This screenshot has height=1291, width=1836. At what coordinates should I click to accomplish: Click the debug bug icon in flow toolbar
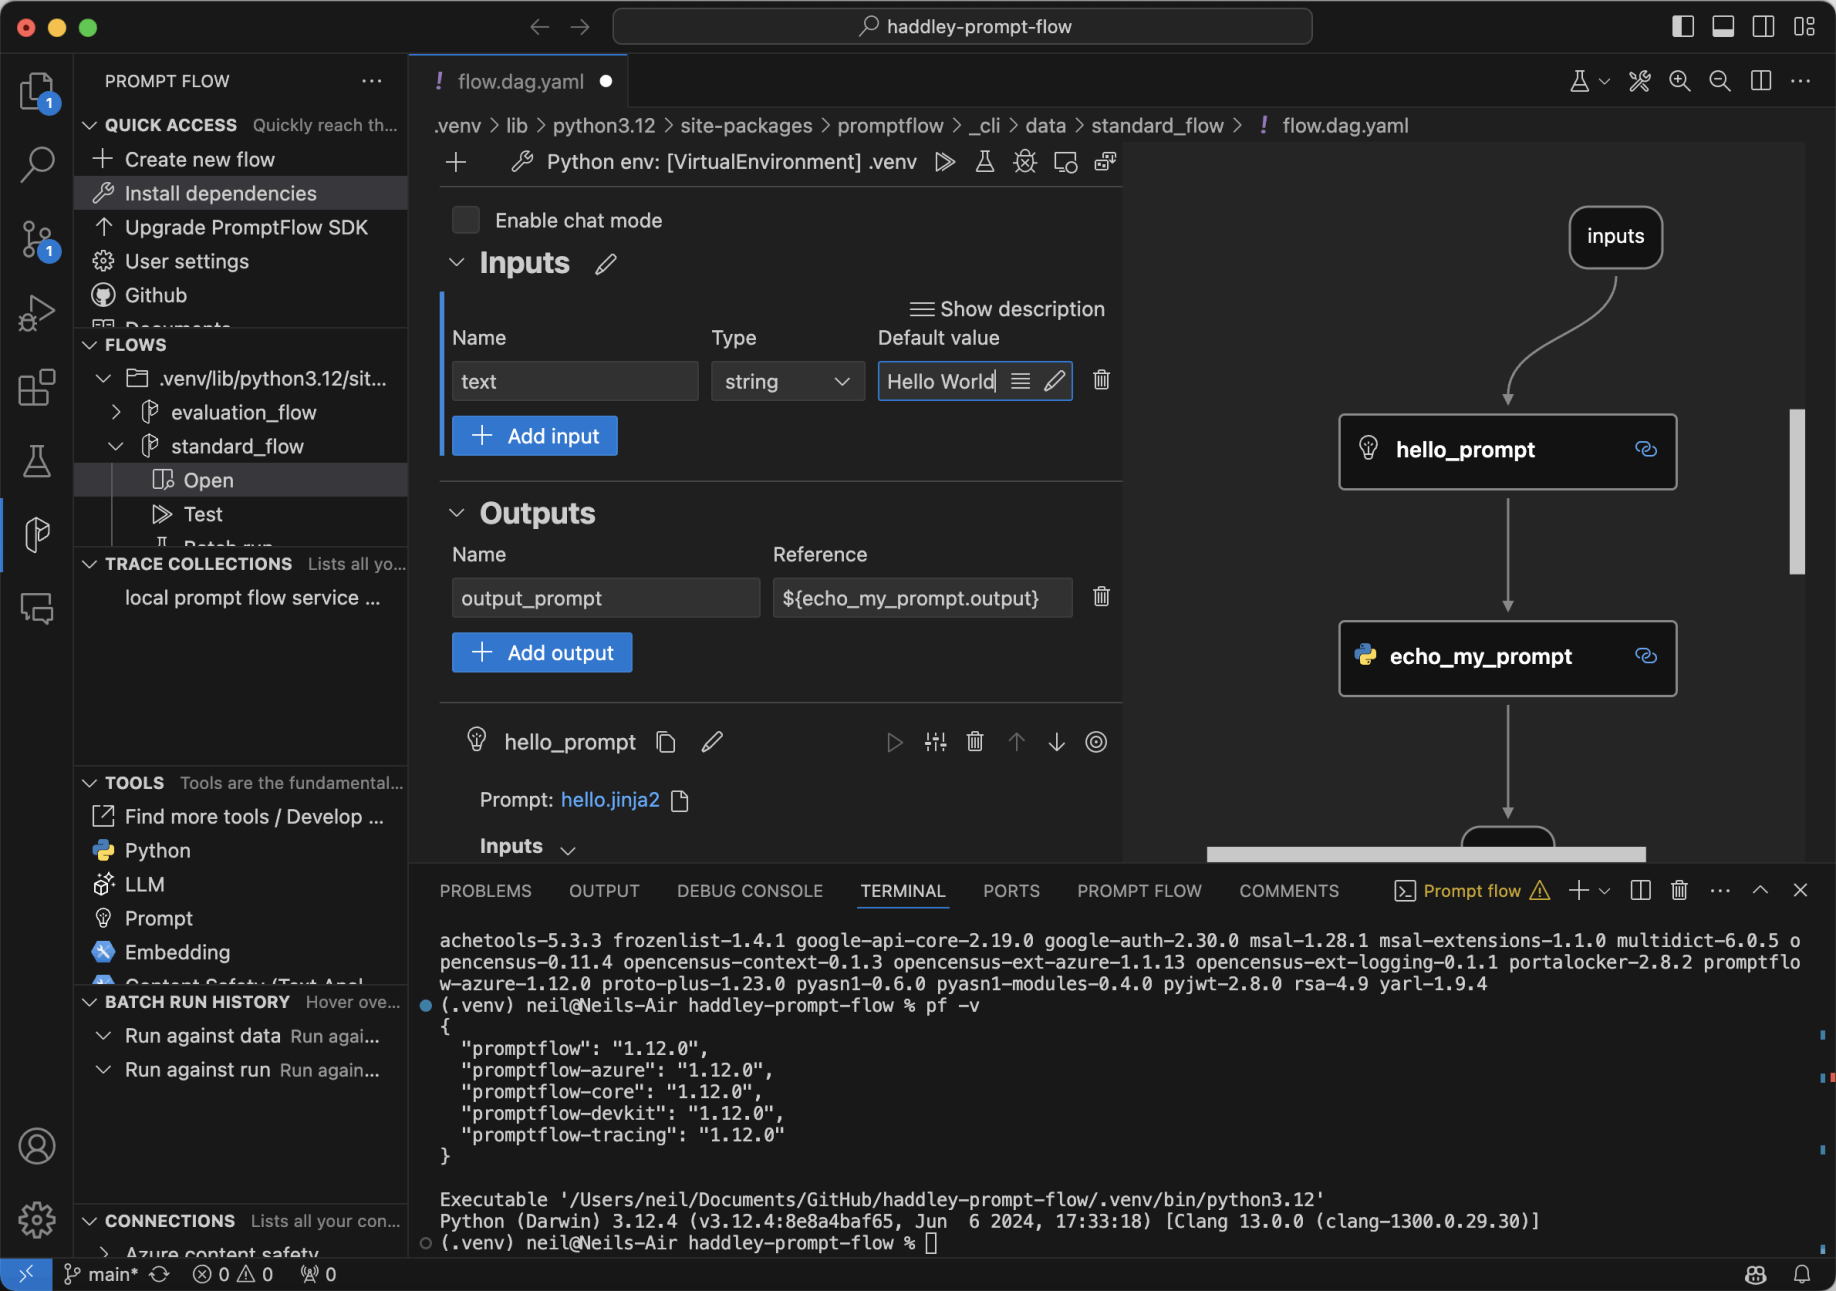(x=1025, y=162)
